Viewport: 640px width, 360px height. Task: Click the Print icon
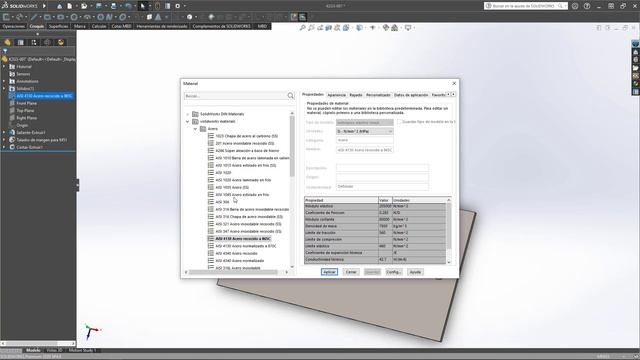pyautogui.click(x=113, y=6)
